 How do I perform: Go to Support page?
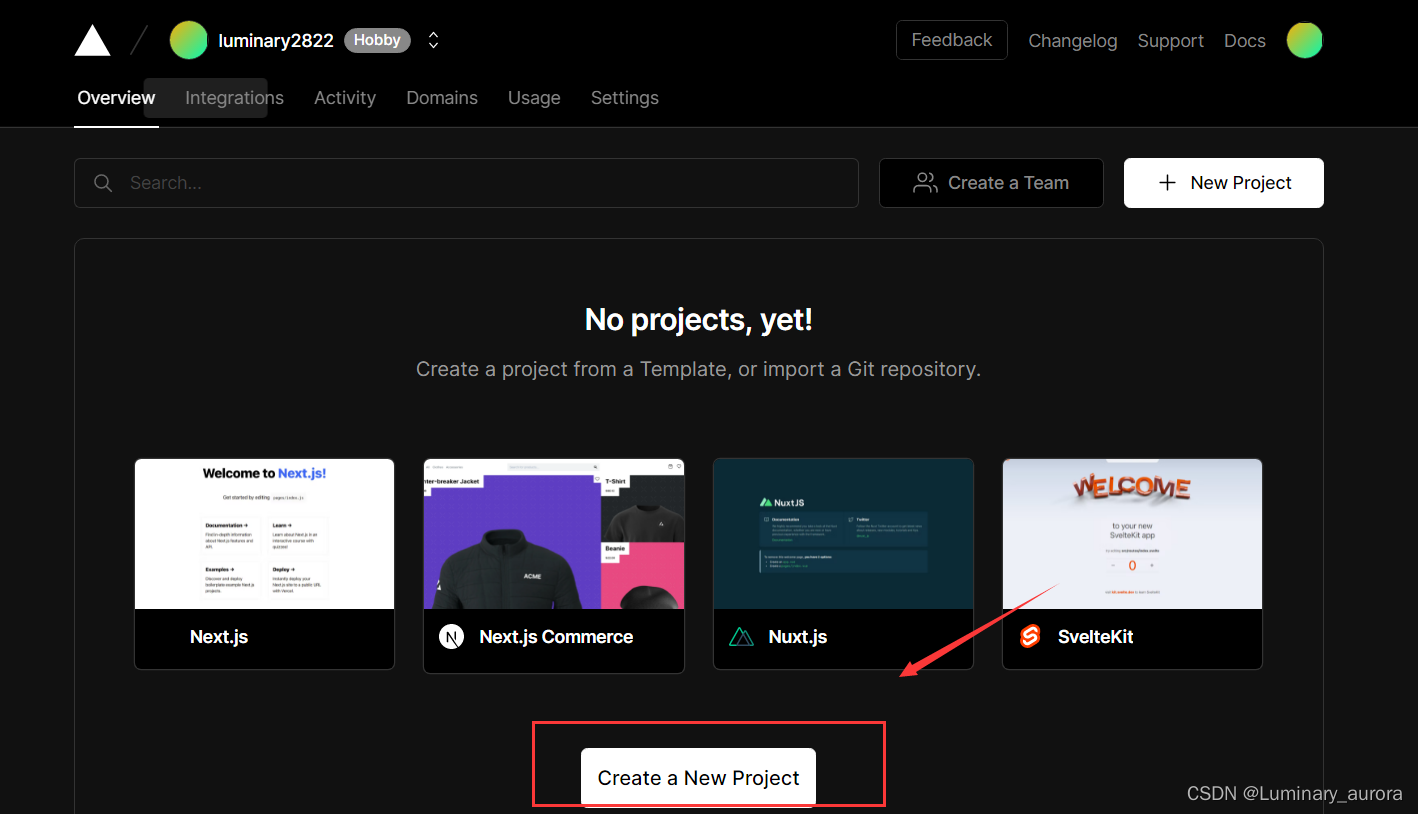(x=1170, y=41)
